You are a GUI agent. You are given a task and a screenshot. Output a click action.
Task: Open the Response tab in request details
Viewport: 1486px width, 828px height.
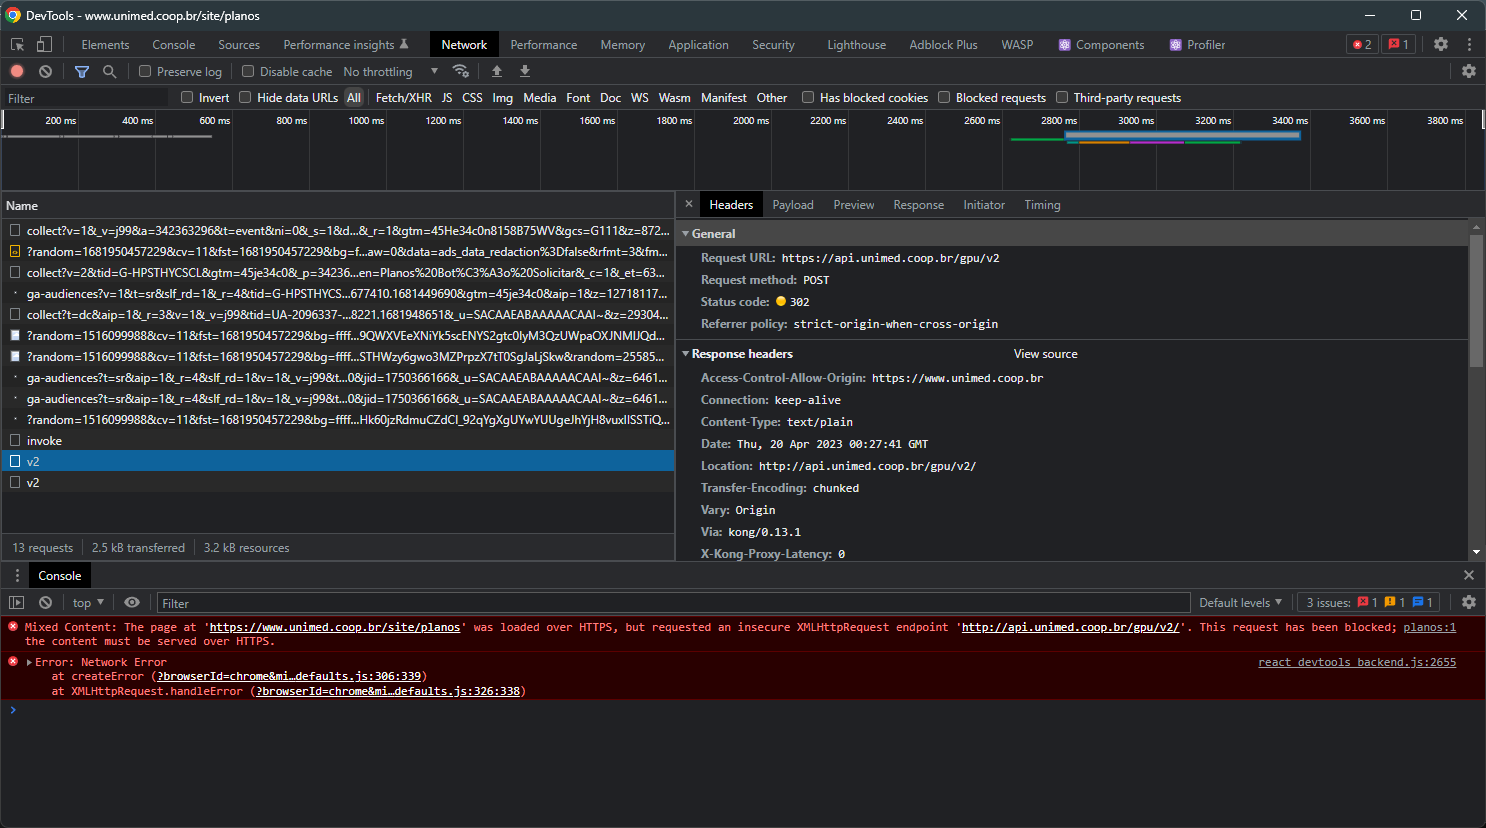point(918,204)
